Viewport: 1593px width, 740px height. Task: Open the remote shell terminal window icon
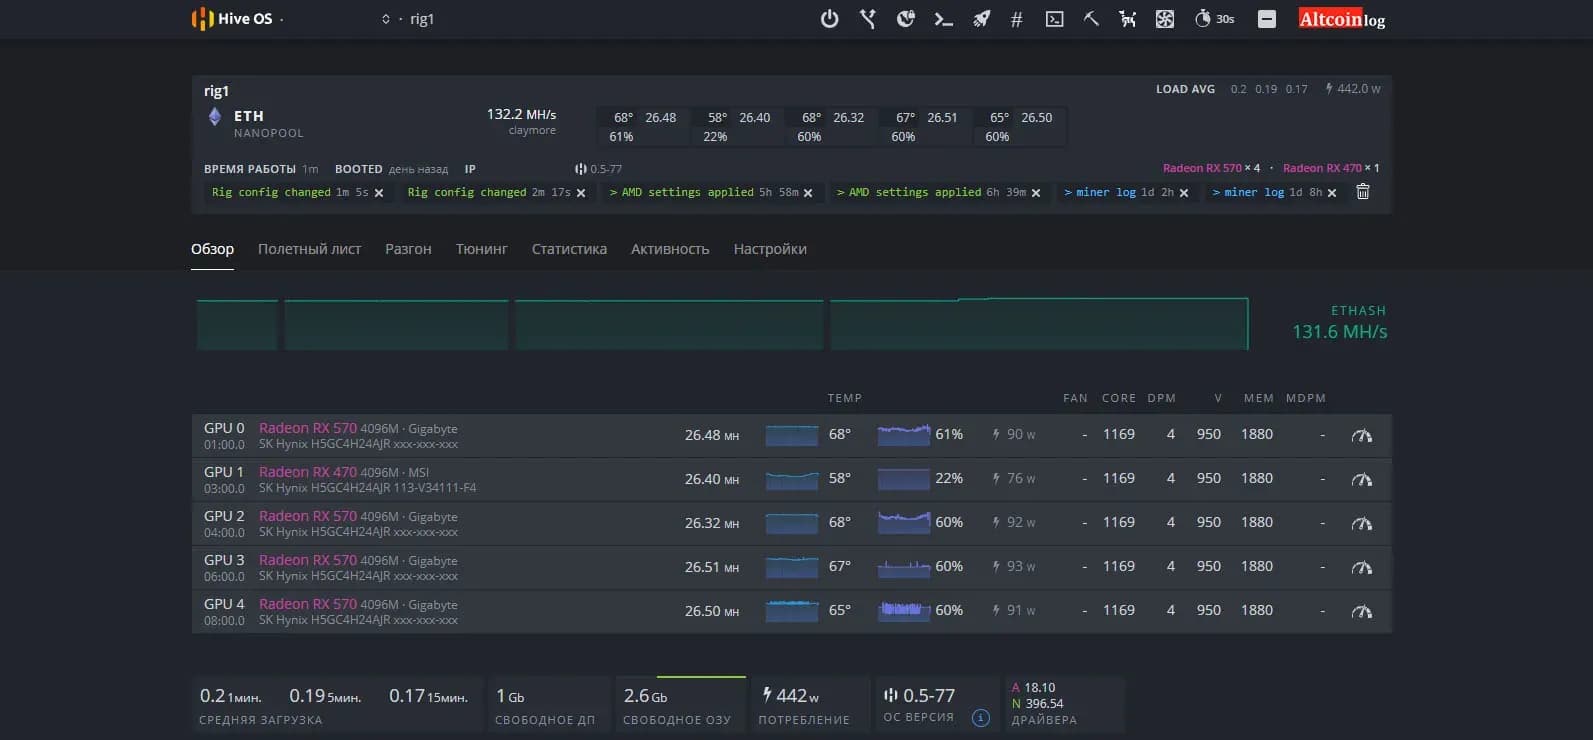pyautogui.click(x=1054, y=19)
